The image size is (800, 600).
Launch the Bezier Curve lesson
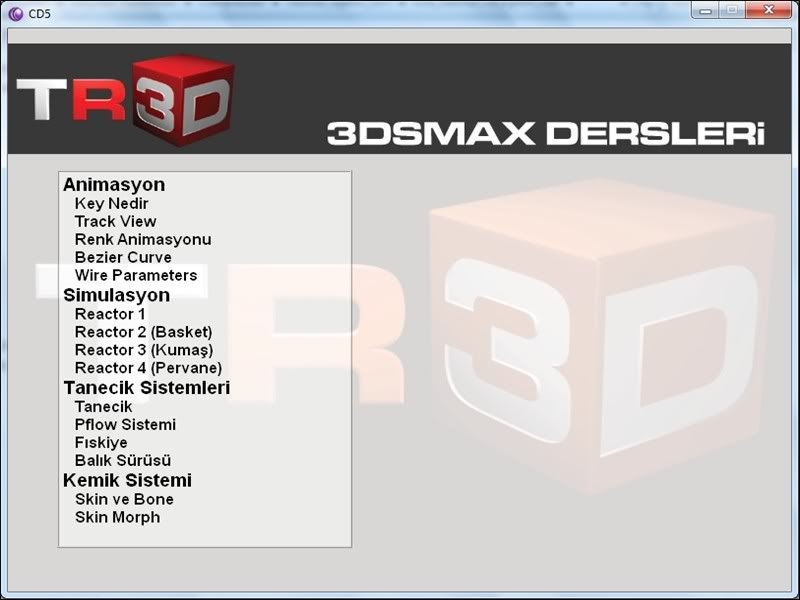tap(123, 258)
